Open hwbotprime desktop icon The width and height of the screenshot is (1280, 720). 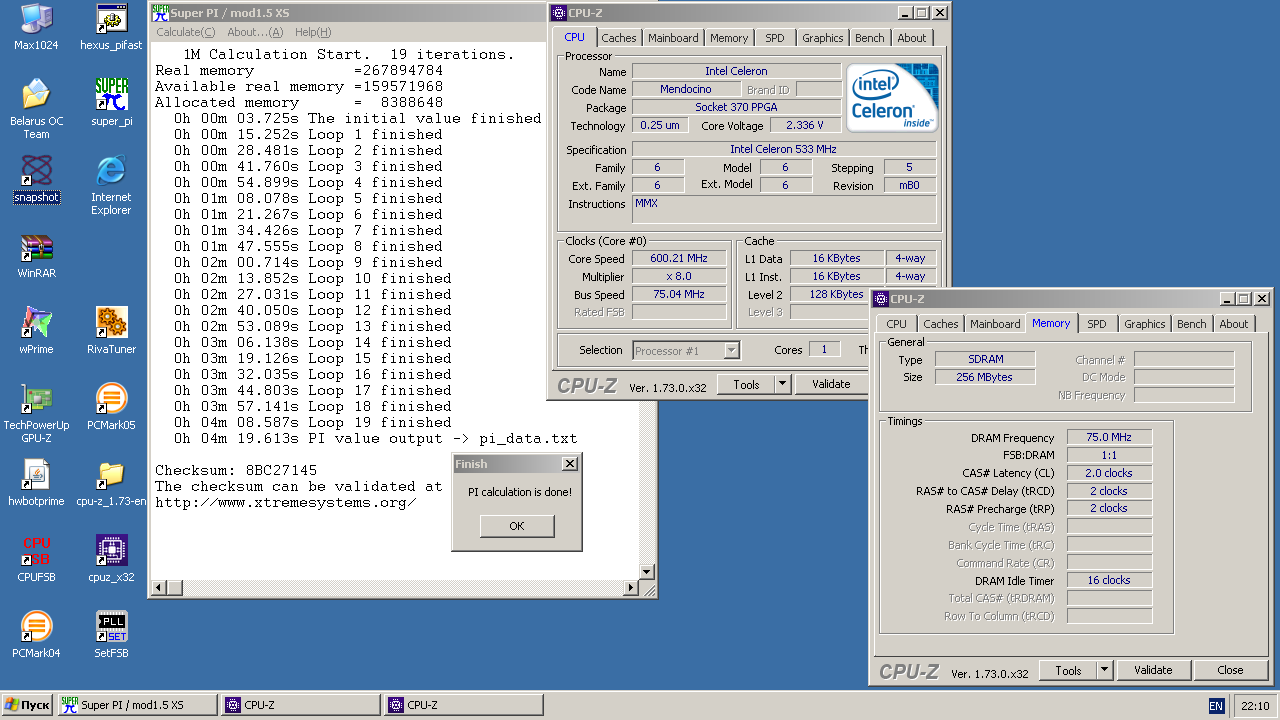[x=36, y=484]
